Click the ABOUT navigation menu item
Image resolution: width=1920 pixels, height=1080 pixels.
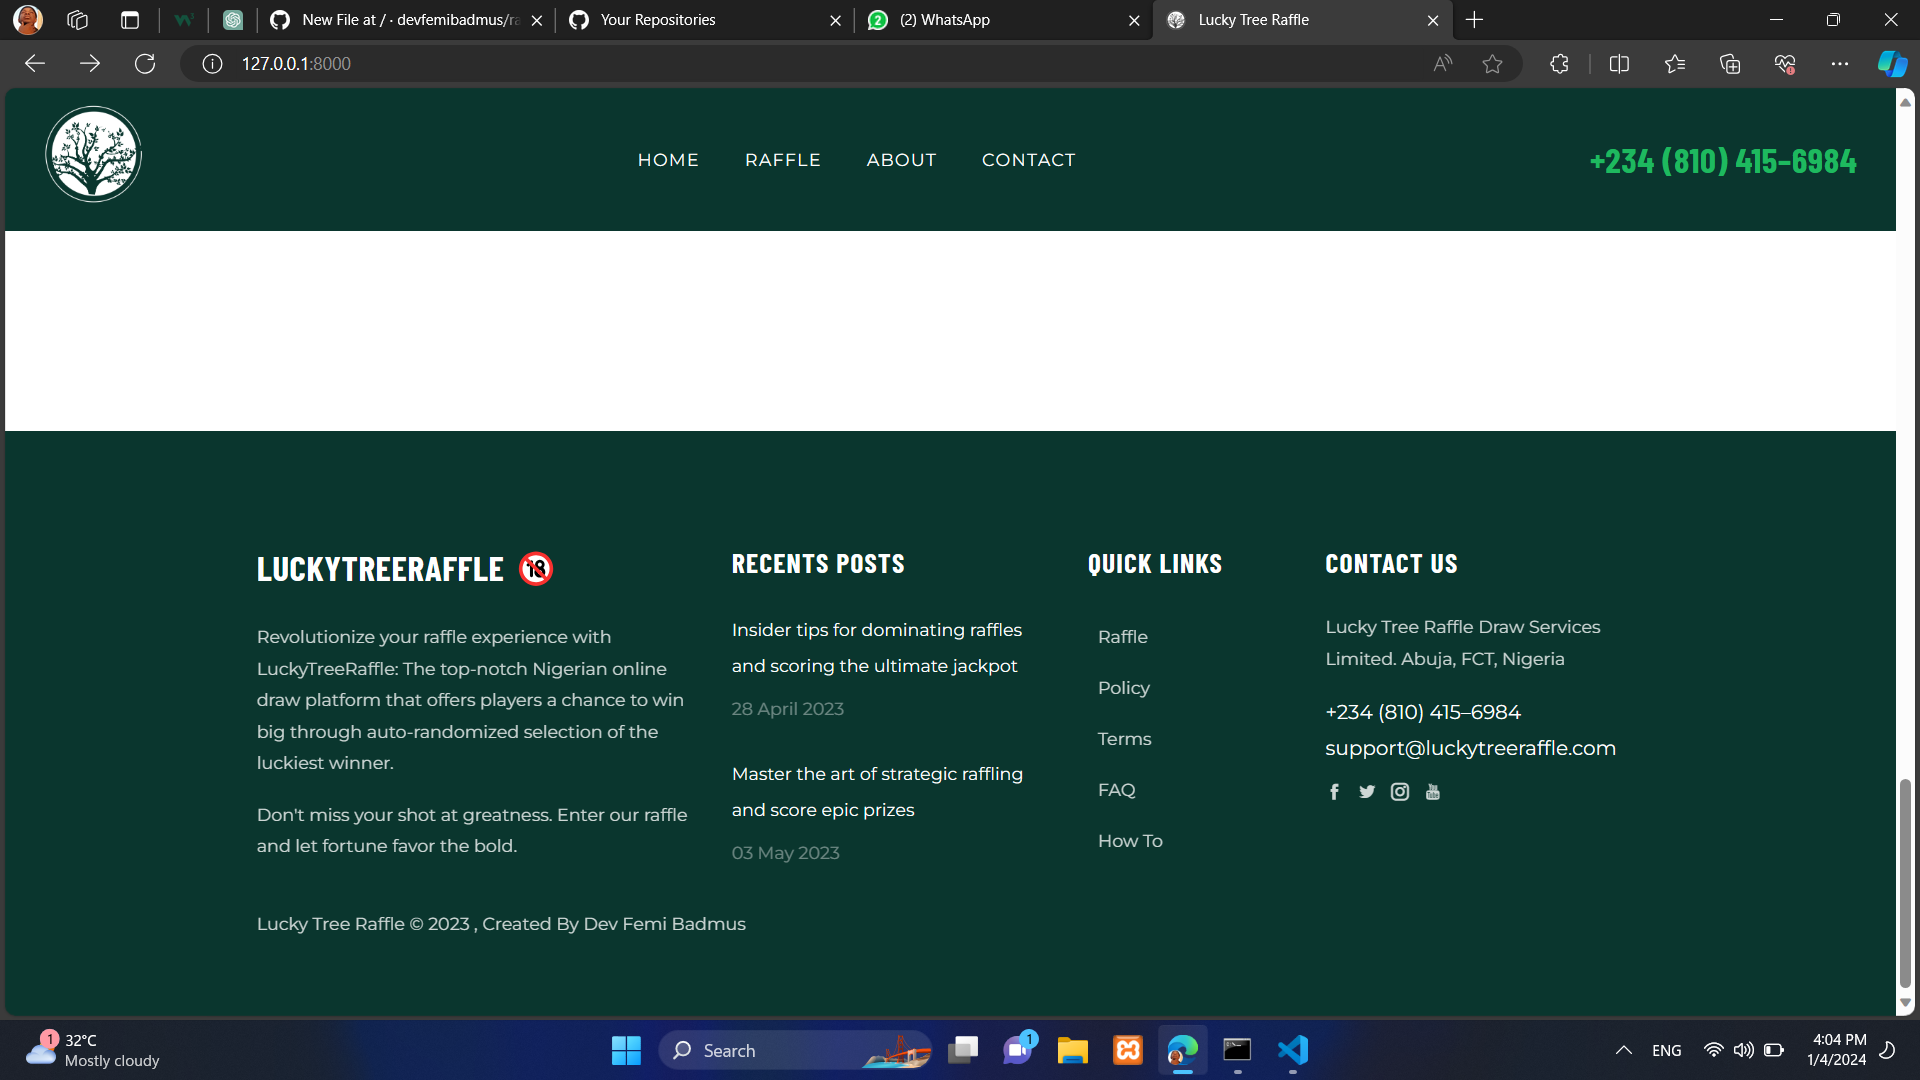pyautogui.click(x=901, y=158)
